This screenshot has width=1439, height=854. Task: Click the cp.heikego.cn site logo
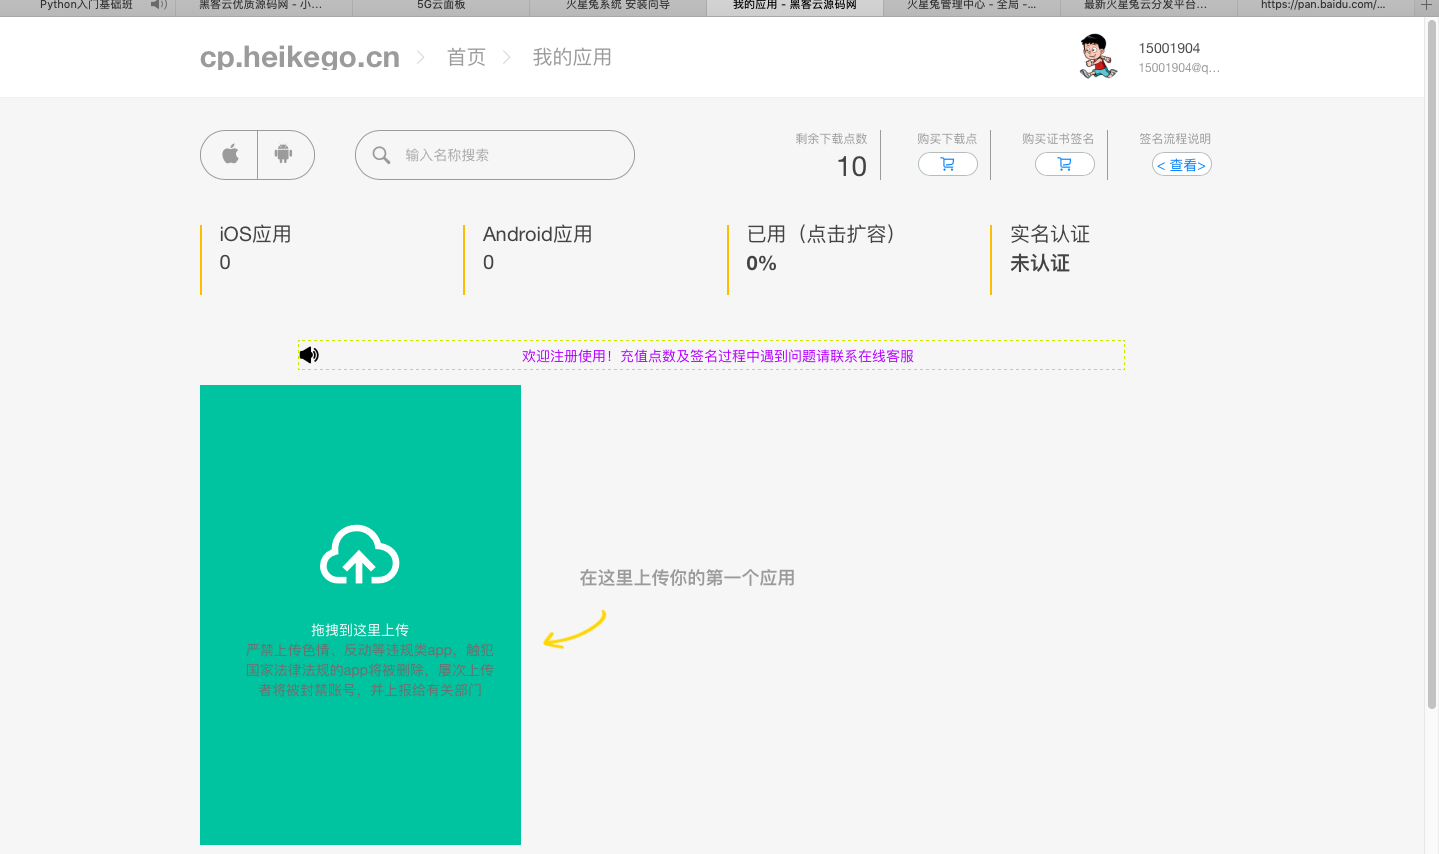pos(299,57)
